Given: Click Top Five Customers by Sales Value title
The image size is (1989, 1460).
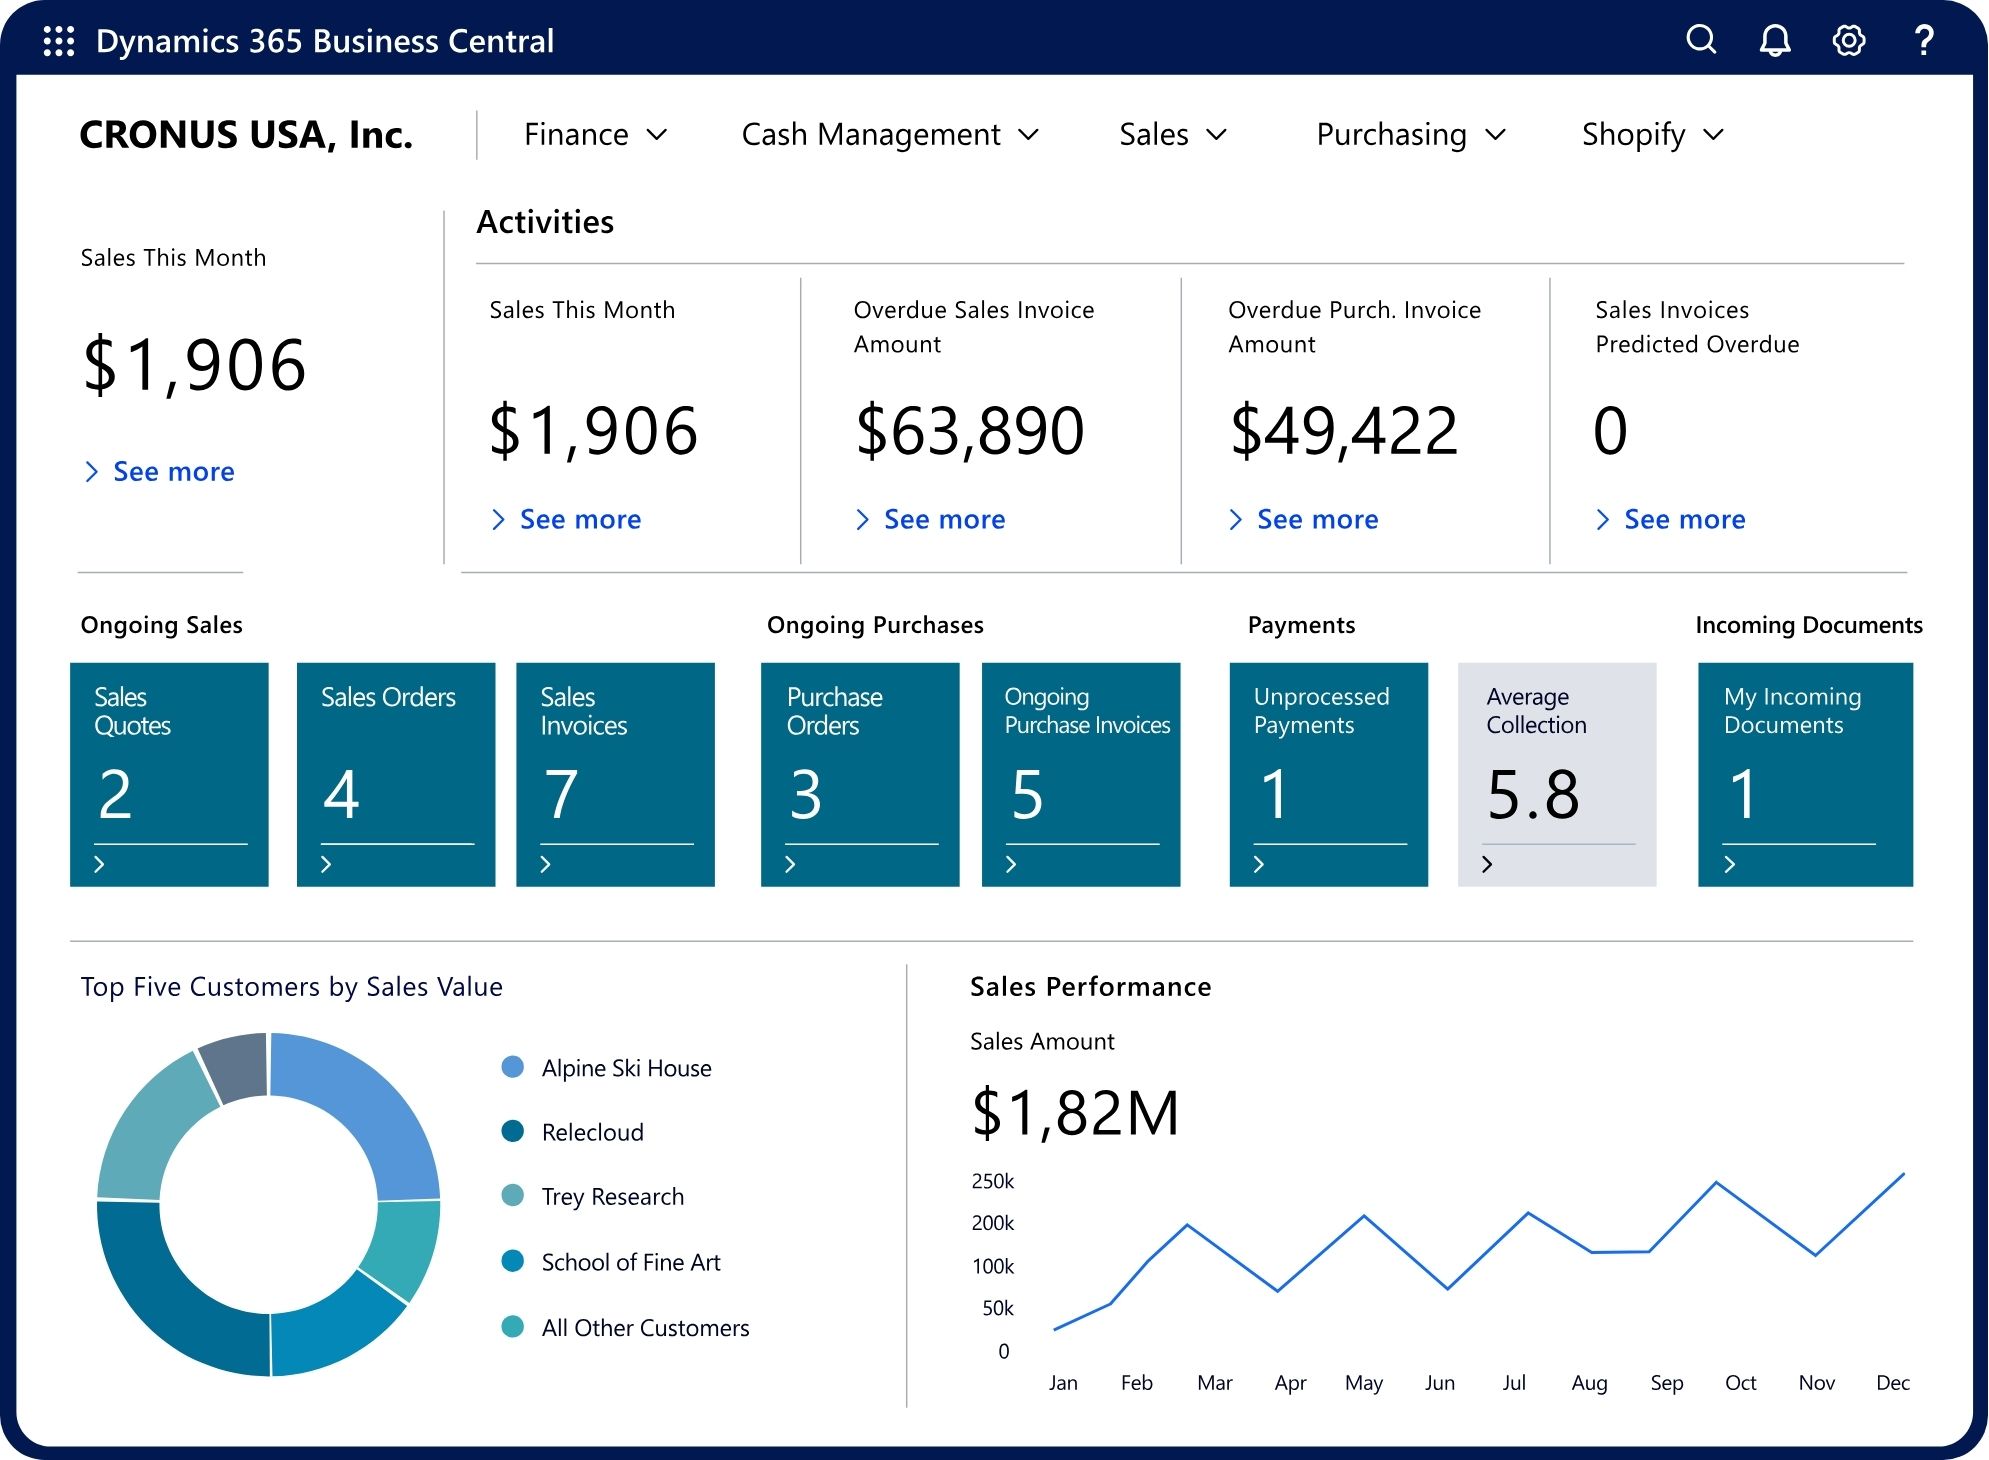Looking at the screenshot, I should (292, 987).
